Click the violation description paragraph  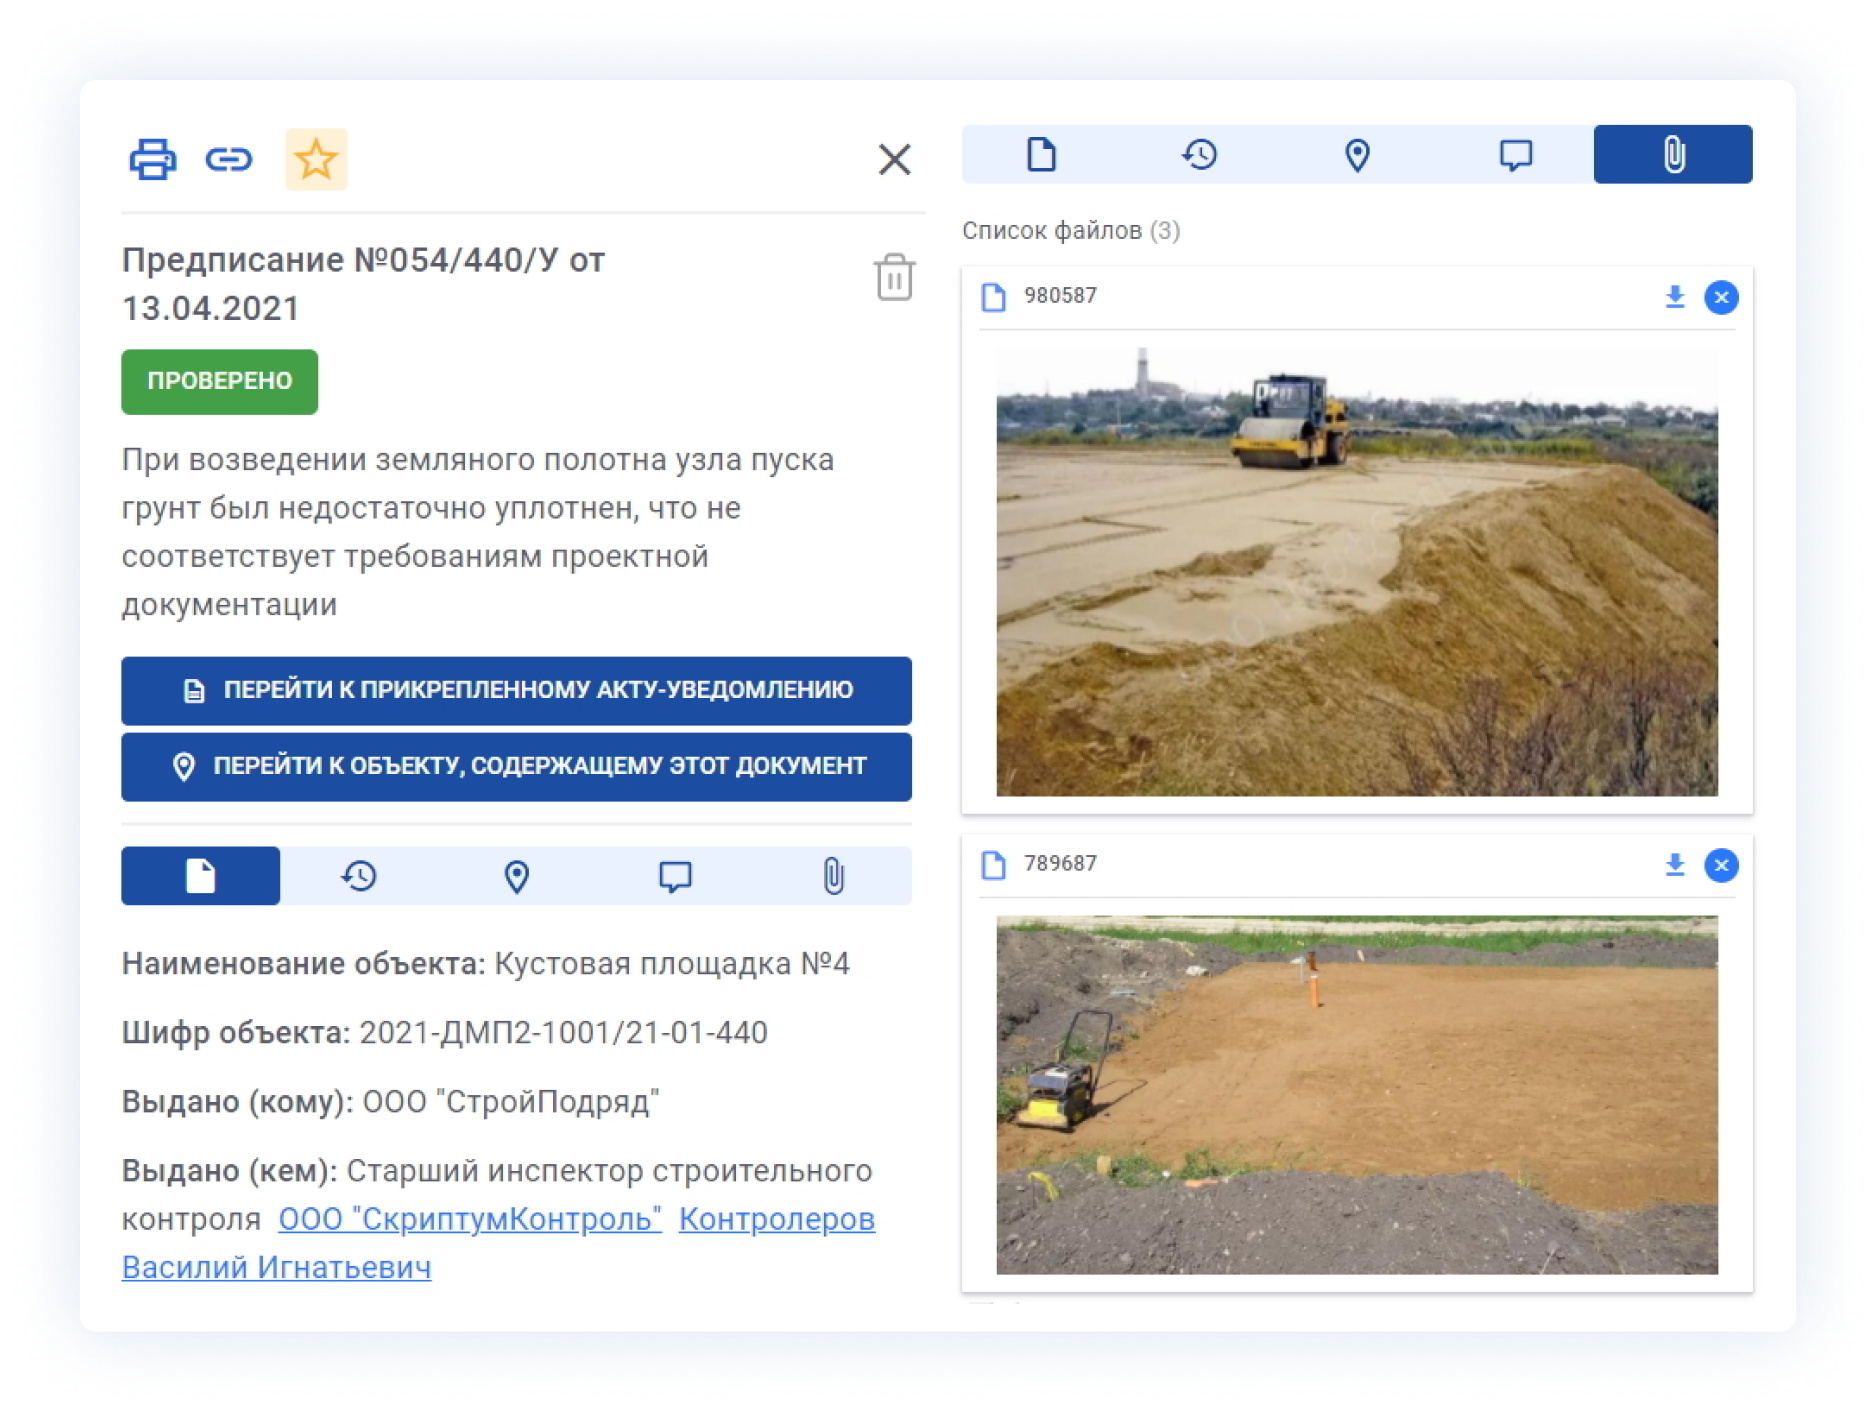478,532
